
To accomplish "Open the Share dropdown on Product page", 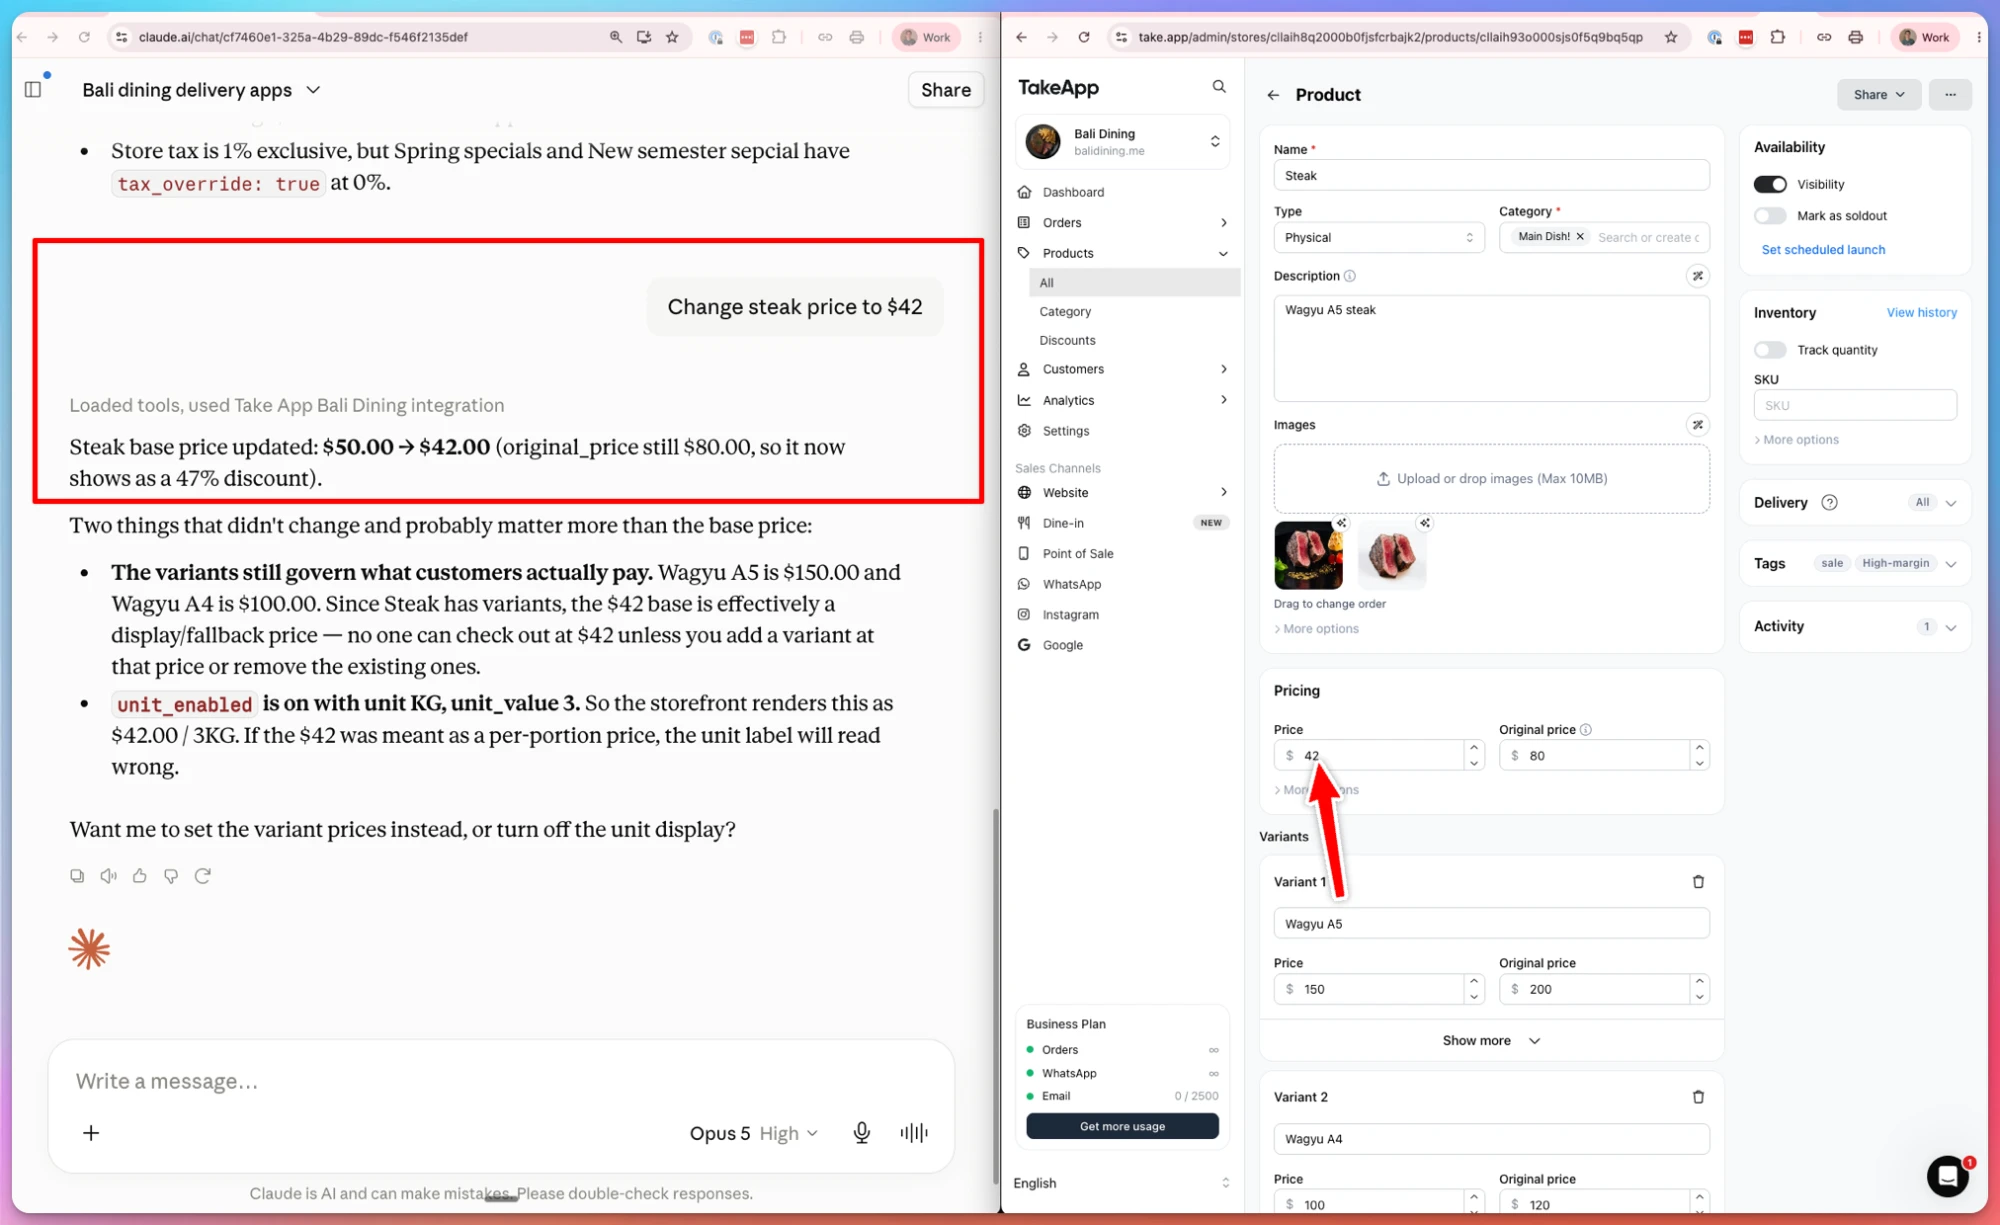I will (x=1878, y=95).
